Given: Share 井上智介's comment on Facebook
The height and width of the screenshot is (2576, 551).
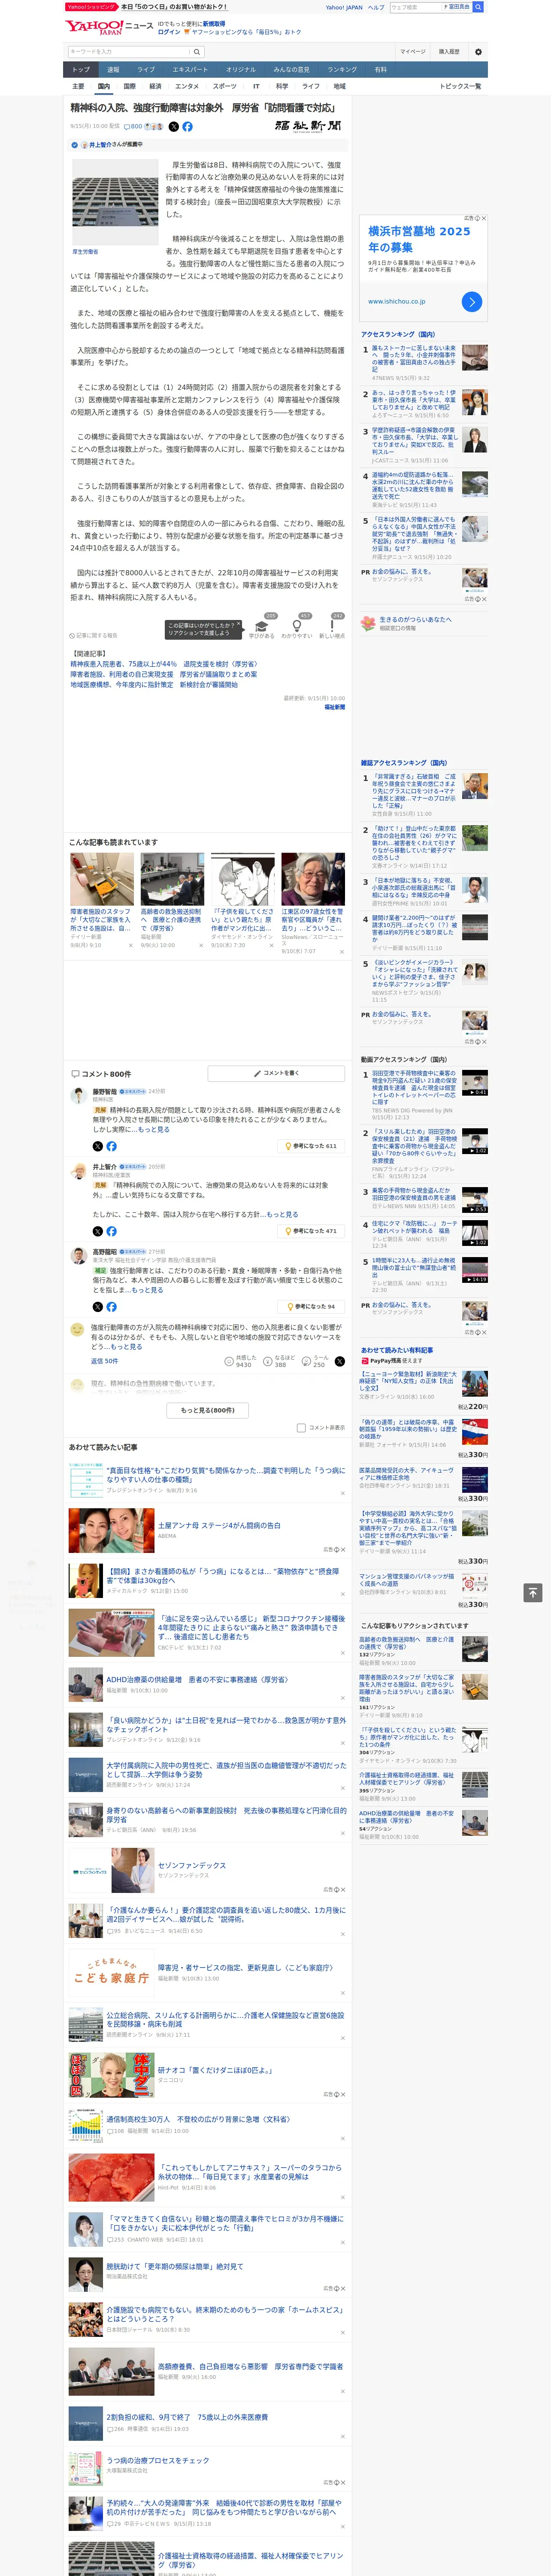Looking at the screenshot, I should tap(111, 1231).
